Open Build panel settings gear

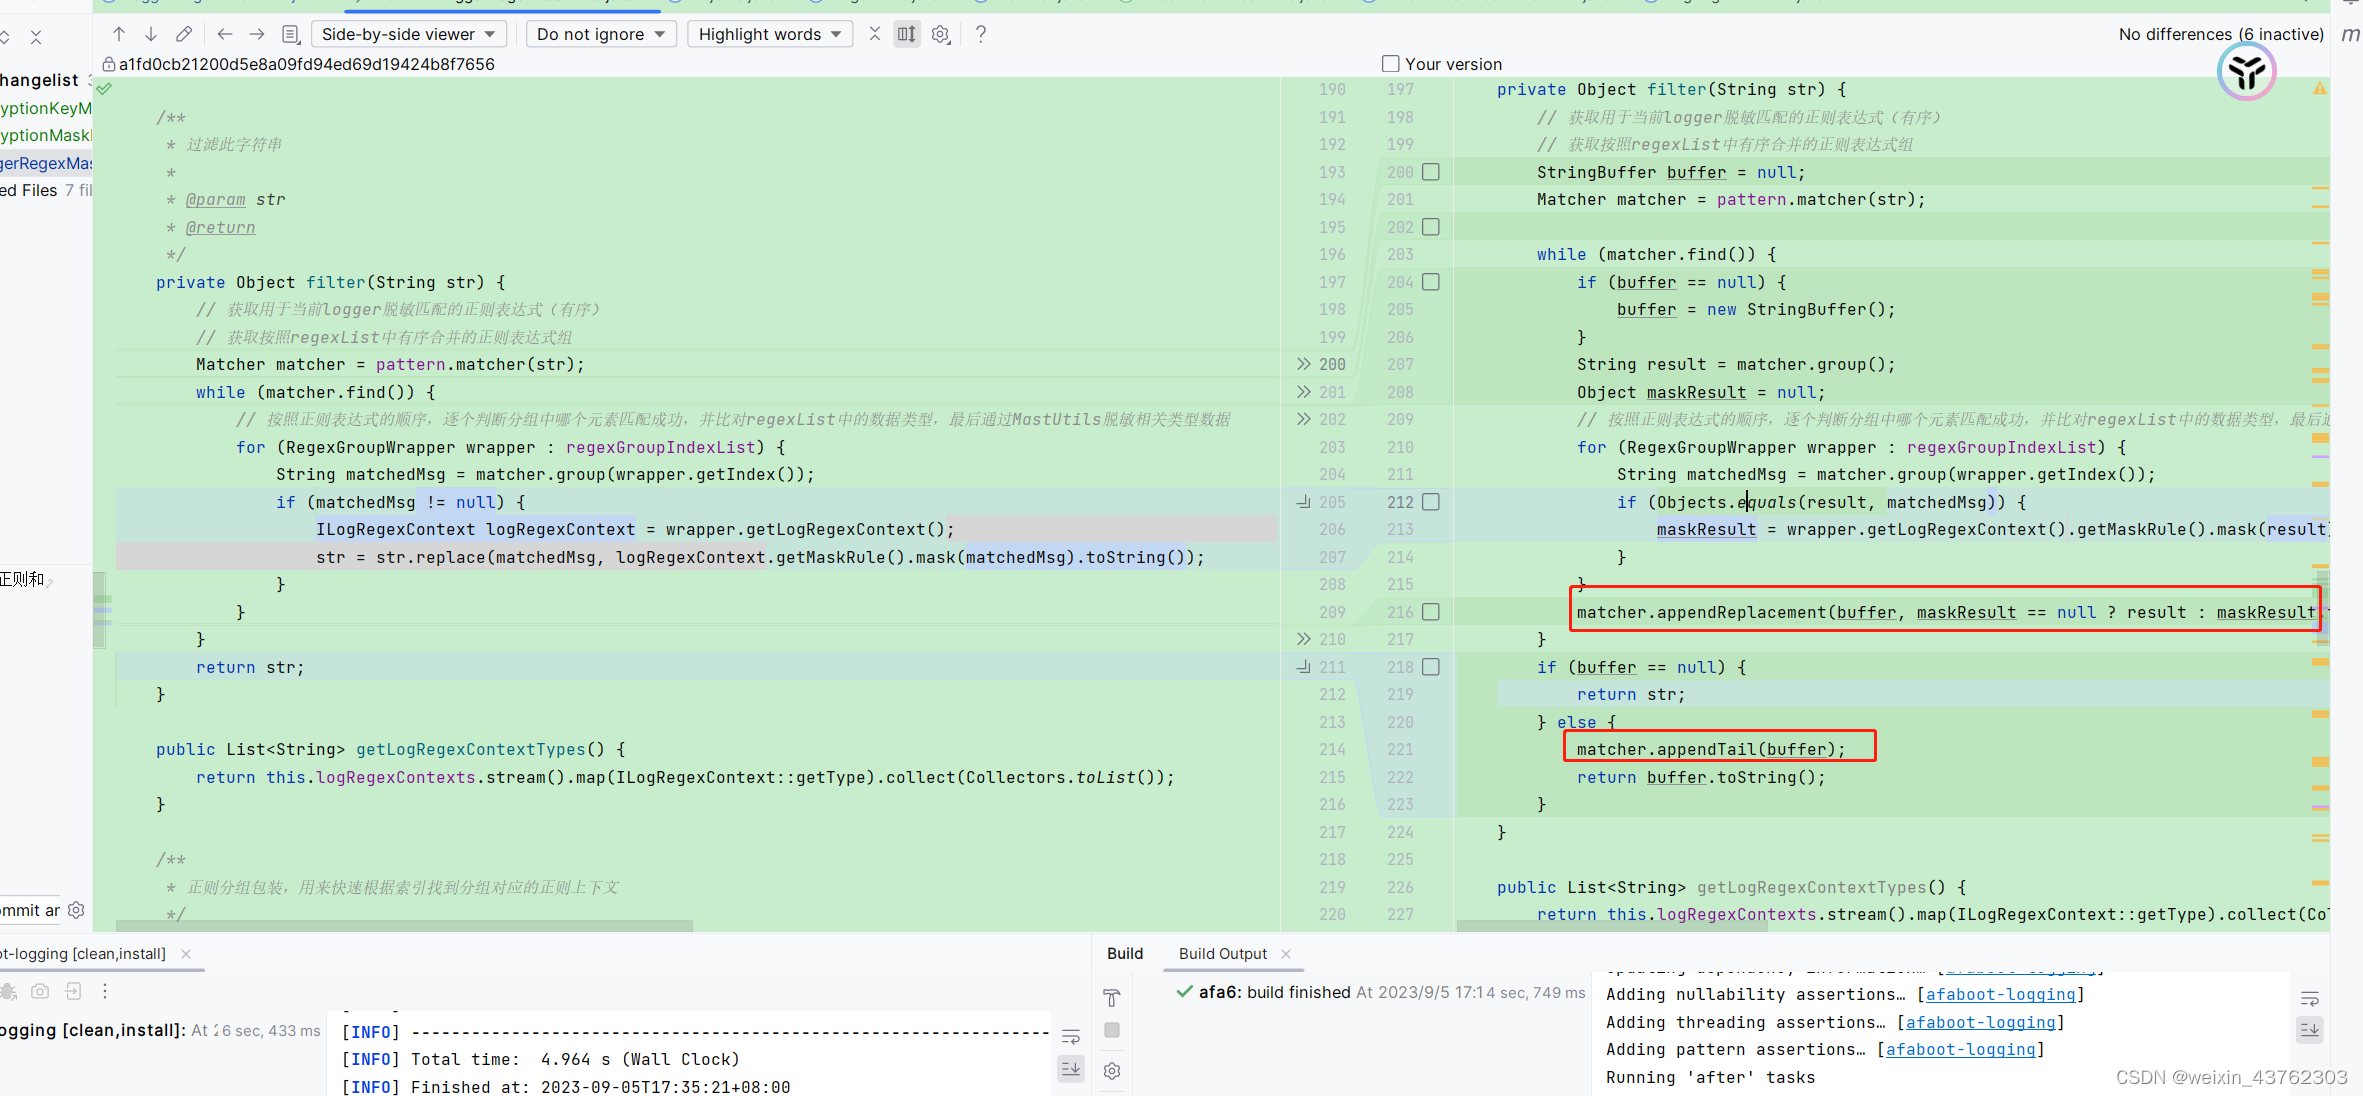pyautogui.click(x=1112, y=1070)
